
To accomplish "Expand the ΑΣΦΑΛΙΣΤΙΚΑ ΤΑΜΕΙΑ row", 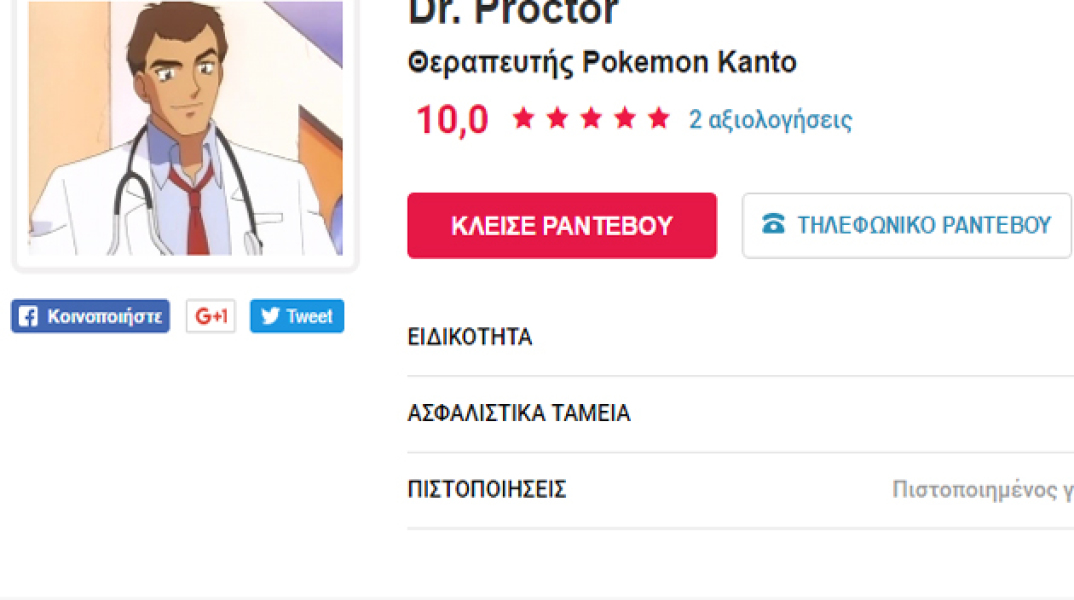I will click(519, 413).
